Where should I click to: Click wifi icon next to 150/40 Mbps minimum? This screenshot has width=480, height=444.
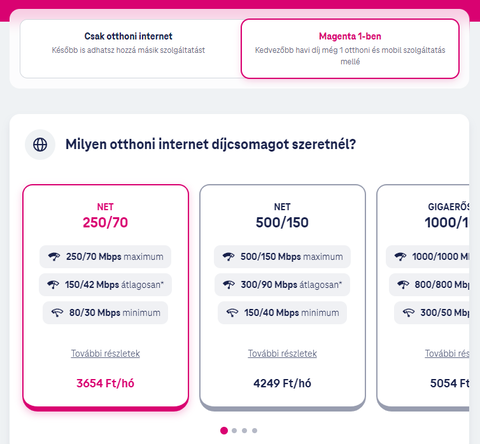232,313
